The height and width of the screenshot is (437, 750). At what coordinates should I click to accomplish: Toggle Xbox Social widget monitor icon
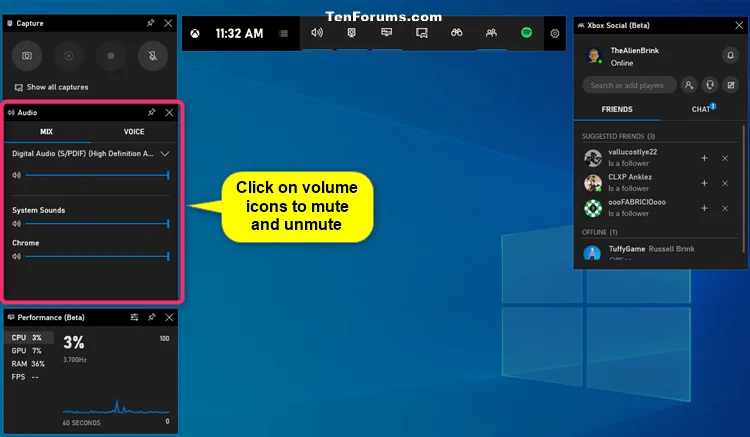coord(421,33)
